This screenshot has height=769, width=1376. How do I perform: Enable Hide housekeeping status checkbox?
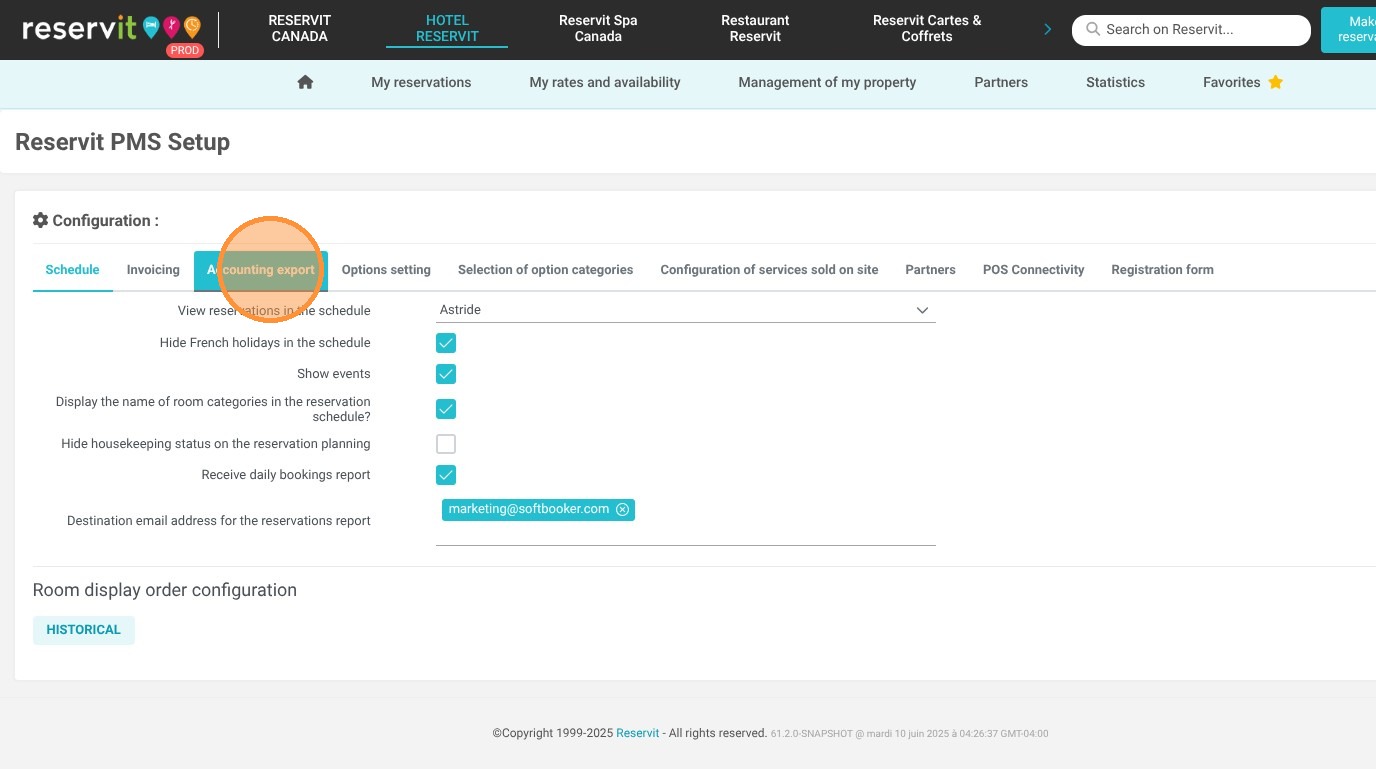click(446, 444)
